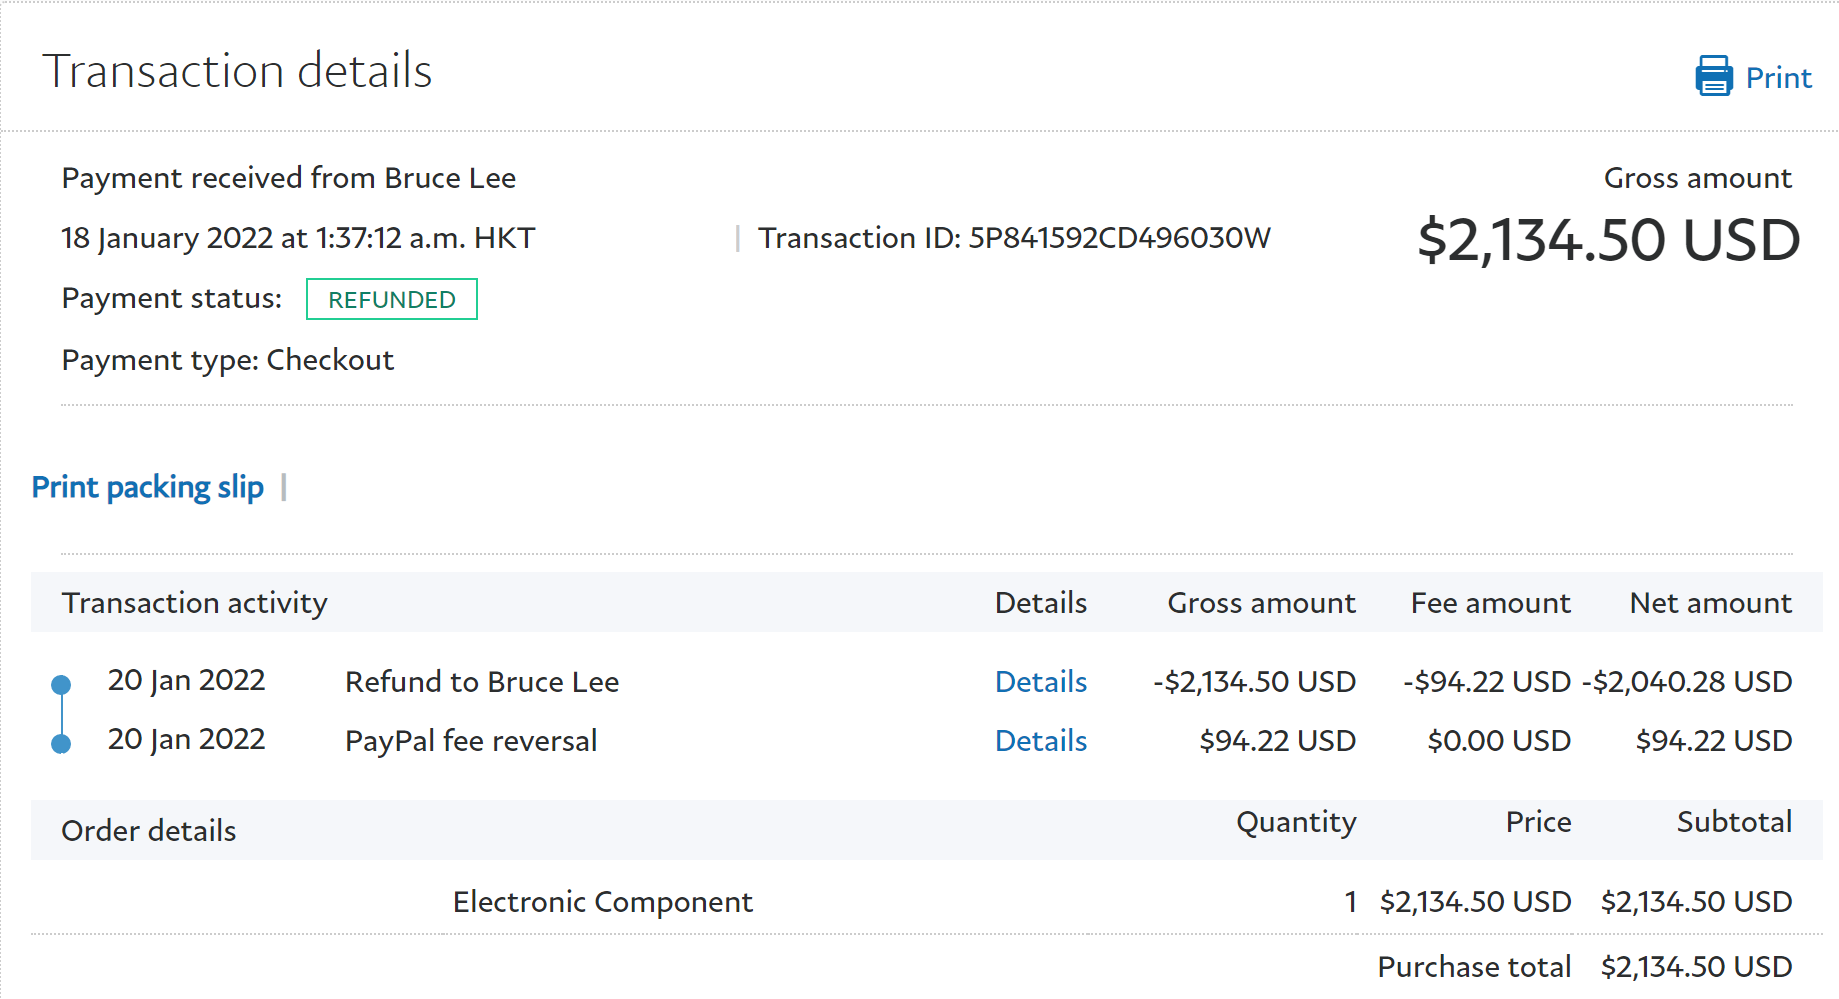Click the Purchase total label
Viewport: 1839px width, 999px height.
coord(1474,967)
